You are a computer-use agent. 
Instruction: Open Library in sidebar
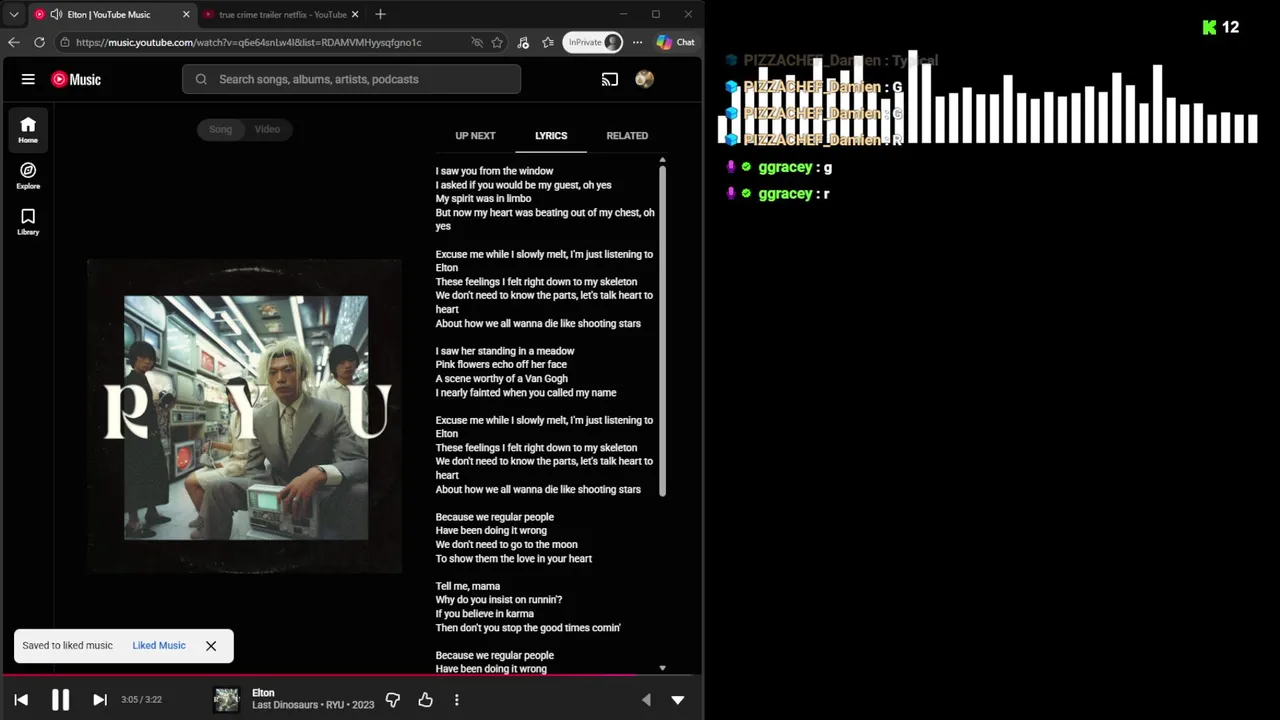[x=28, y=222]
